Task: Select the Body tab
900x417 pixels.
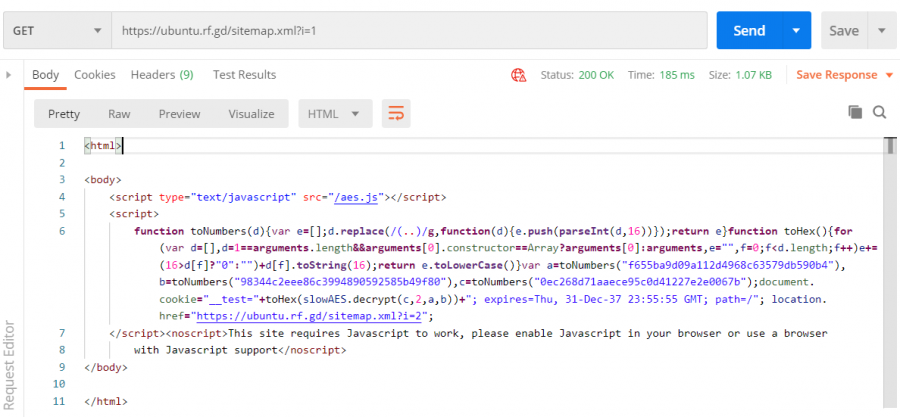Action: pyautogui.click(x=46, y=75)
